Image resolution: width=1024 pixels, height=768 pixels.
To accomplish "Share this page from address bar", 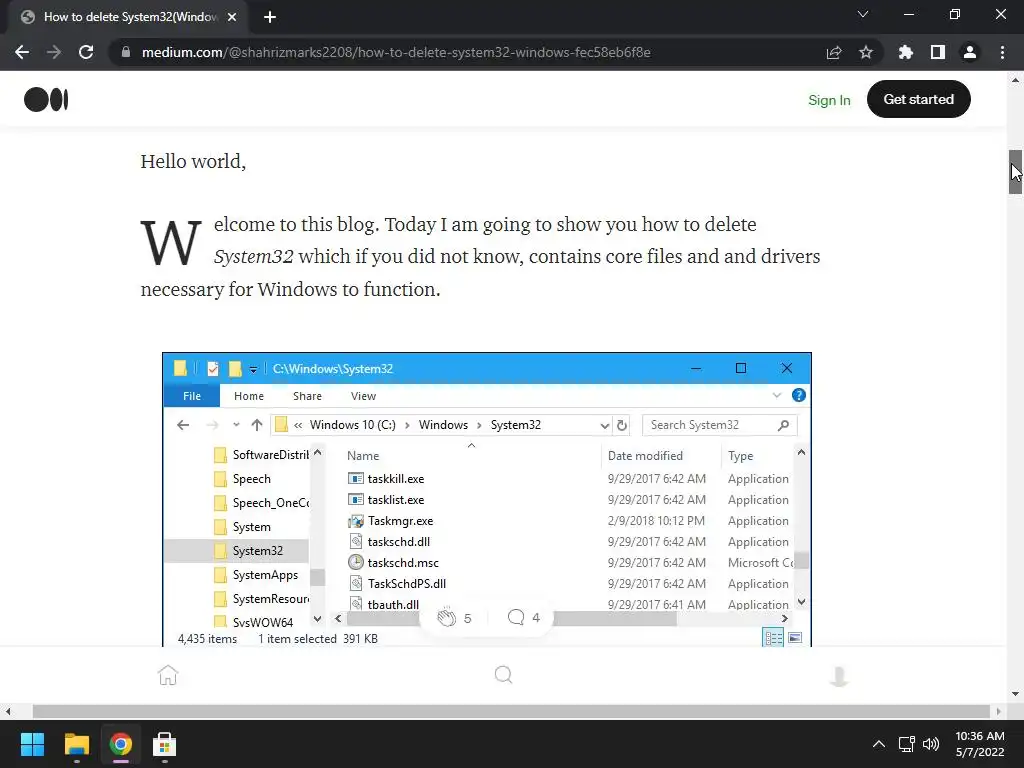I will pos(834,52).
